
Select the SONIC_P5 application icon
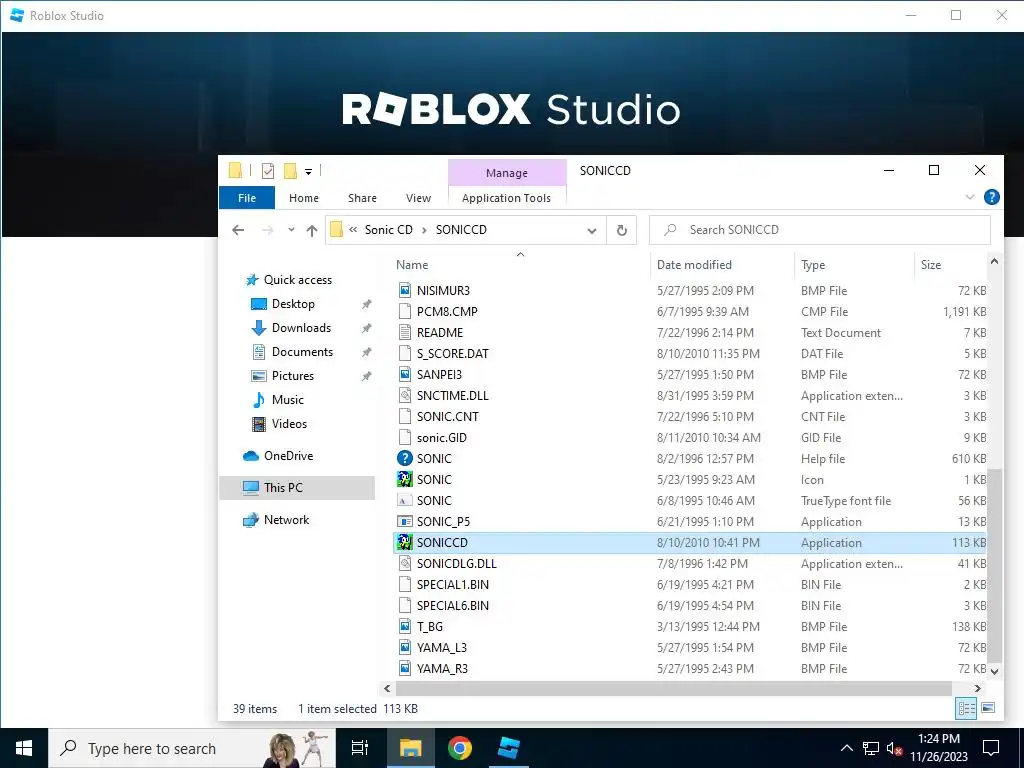pos(405,521)
